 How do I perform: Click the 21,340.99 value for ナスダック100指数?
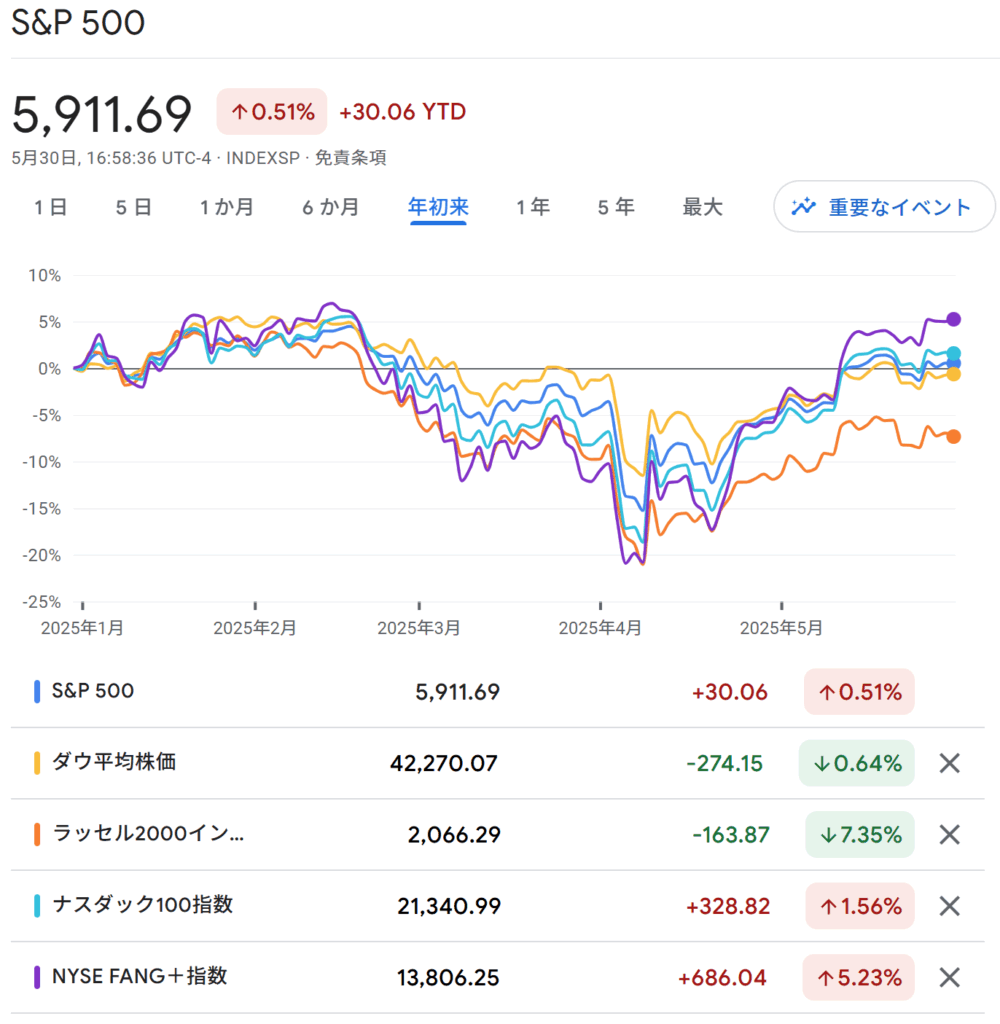click(x=449, y=906)
